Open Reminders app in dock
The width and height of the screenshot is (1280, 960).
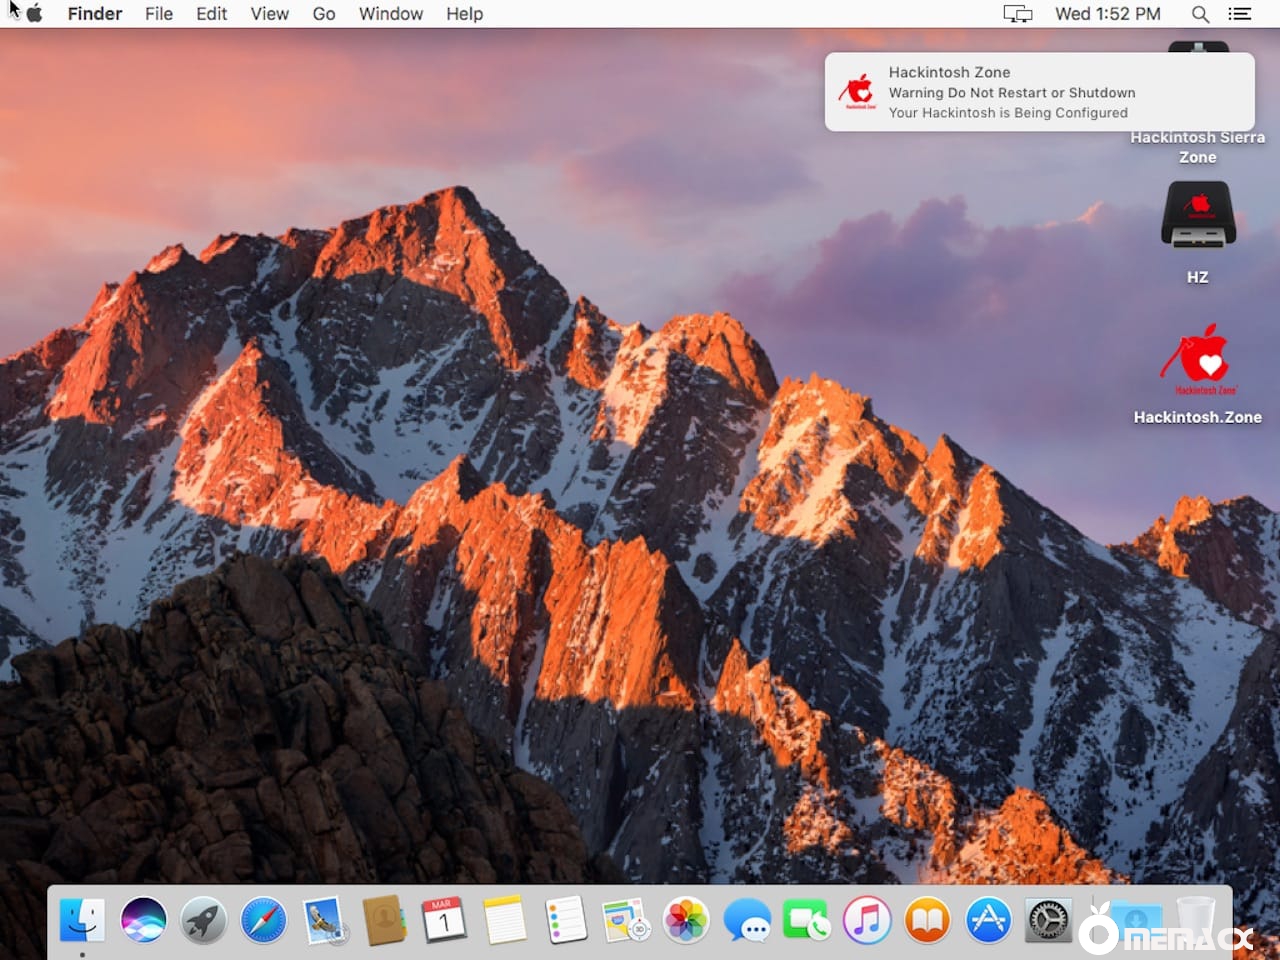pyautogui.click(x=566, y=920)
